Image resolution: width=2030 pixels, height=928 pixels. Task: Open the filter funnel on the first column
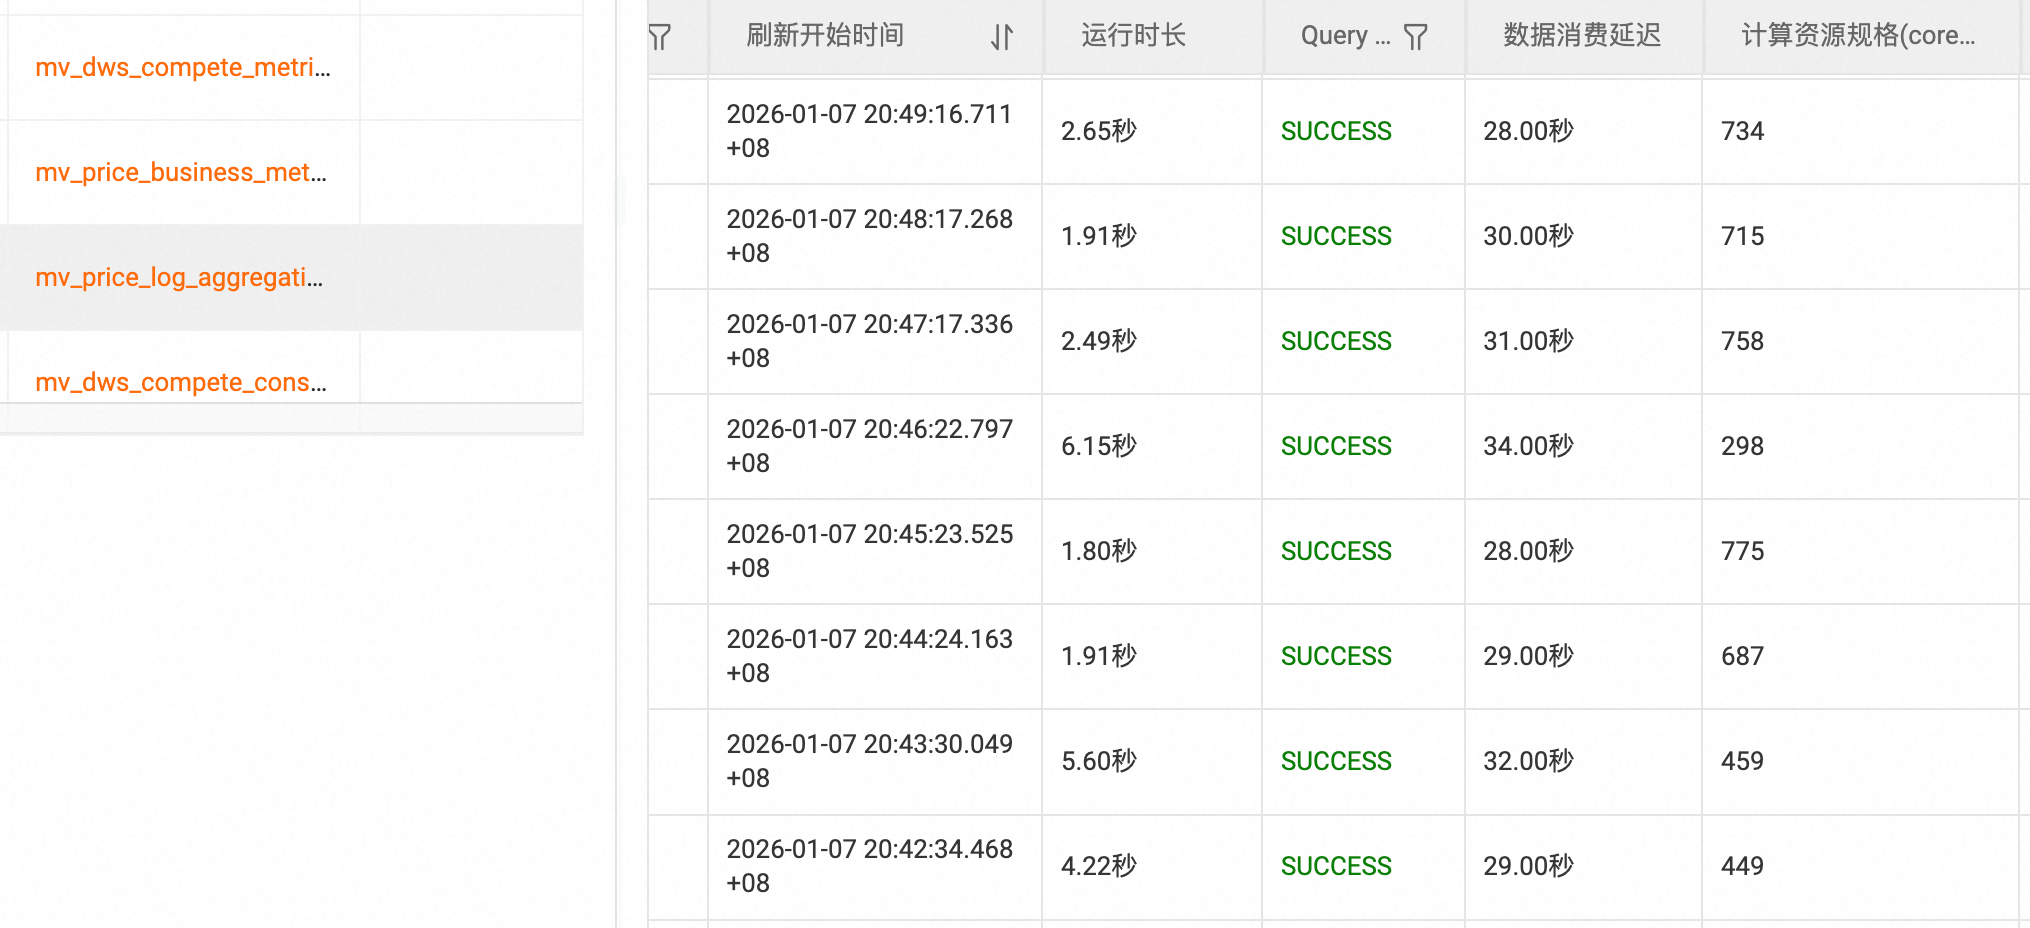pos(659,36)
